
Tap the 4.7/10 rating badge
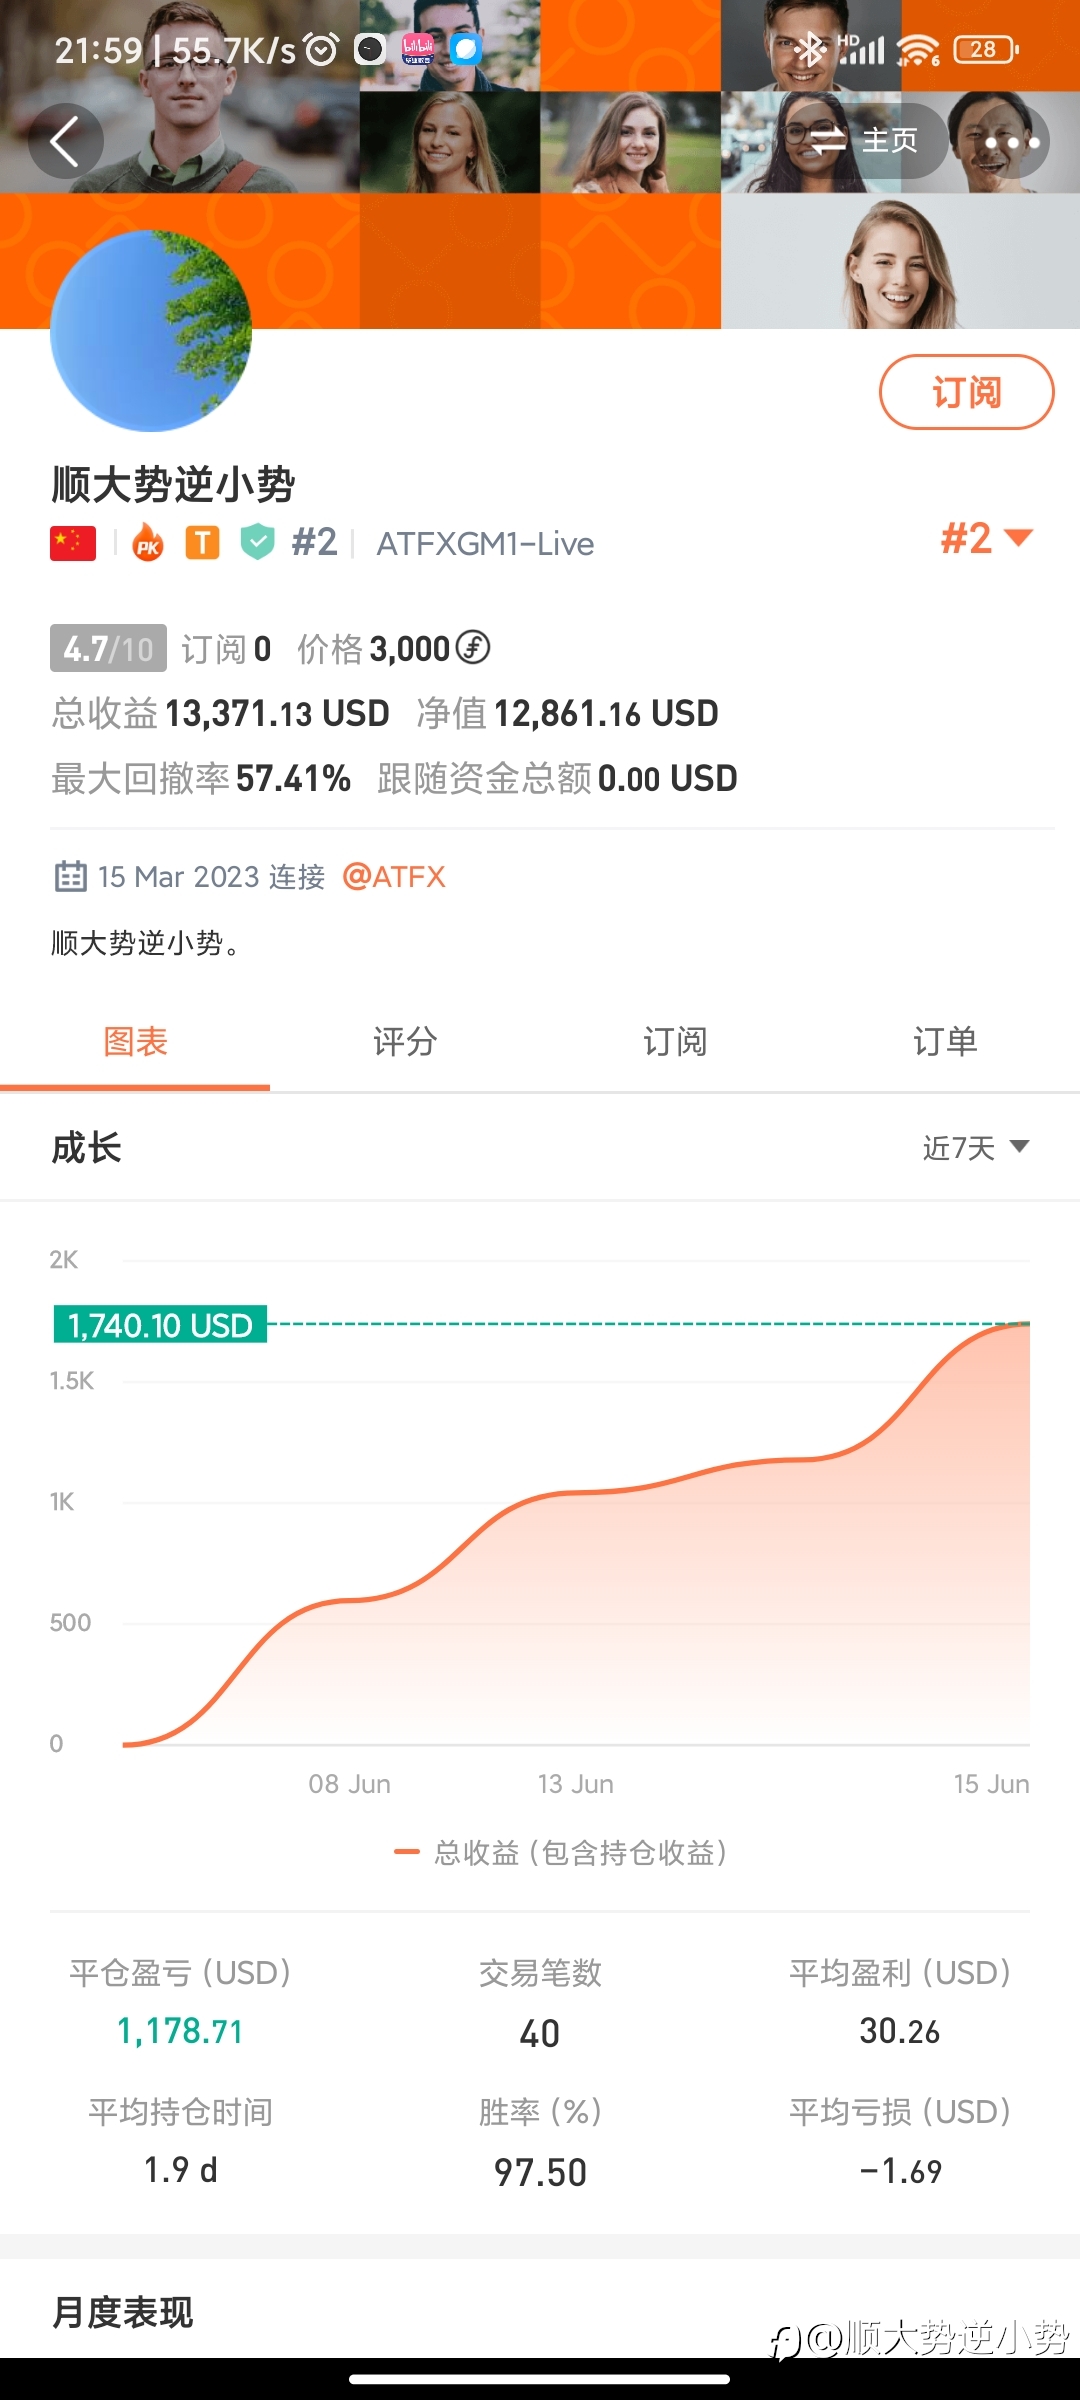pos(108,649)
